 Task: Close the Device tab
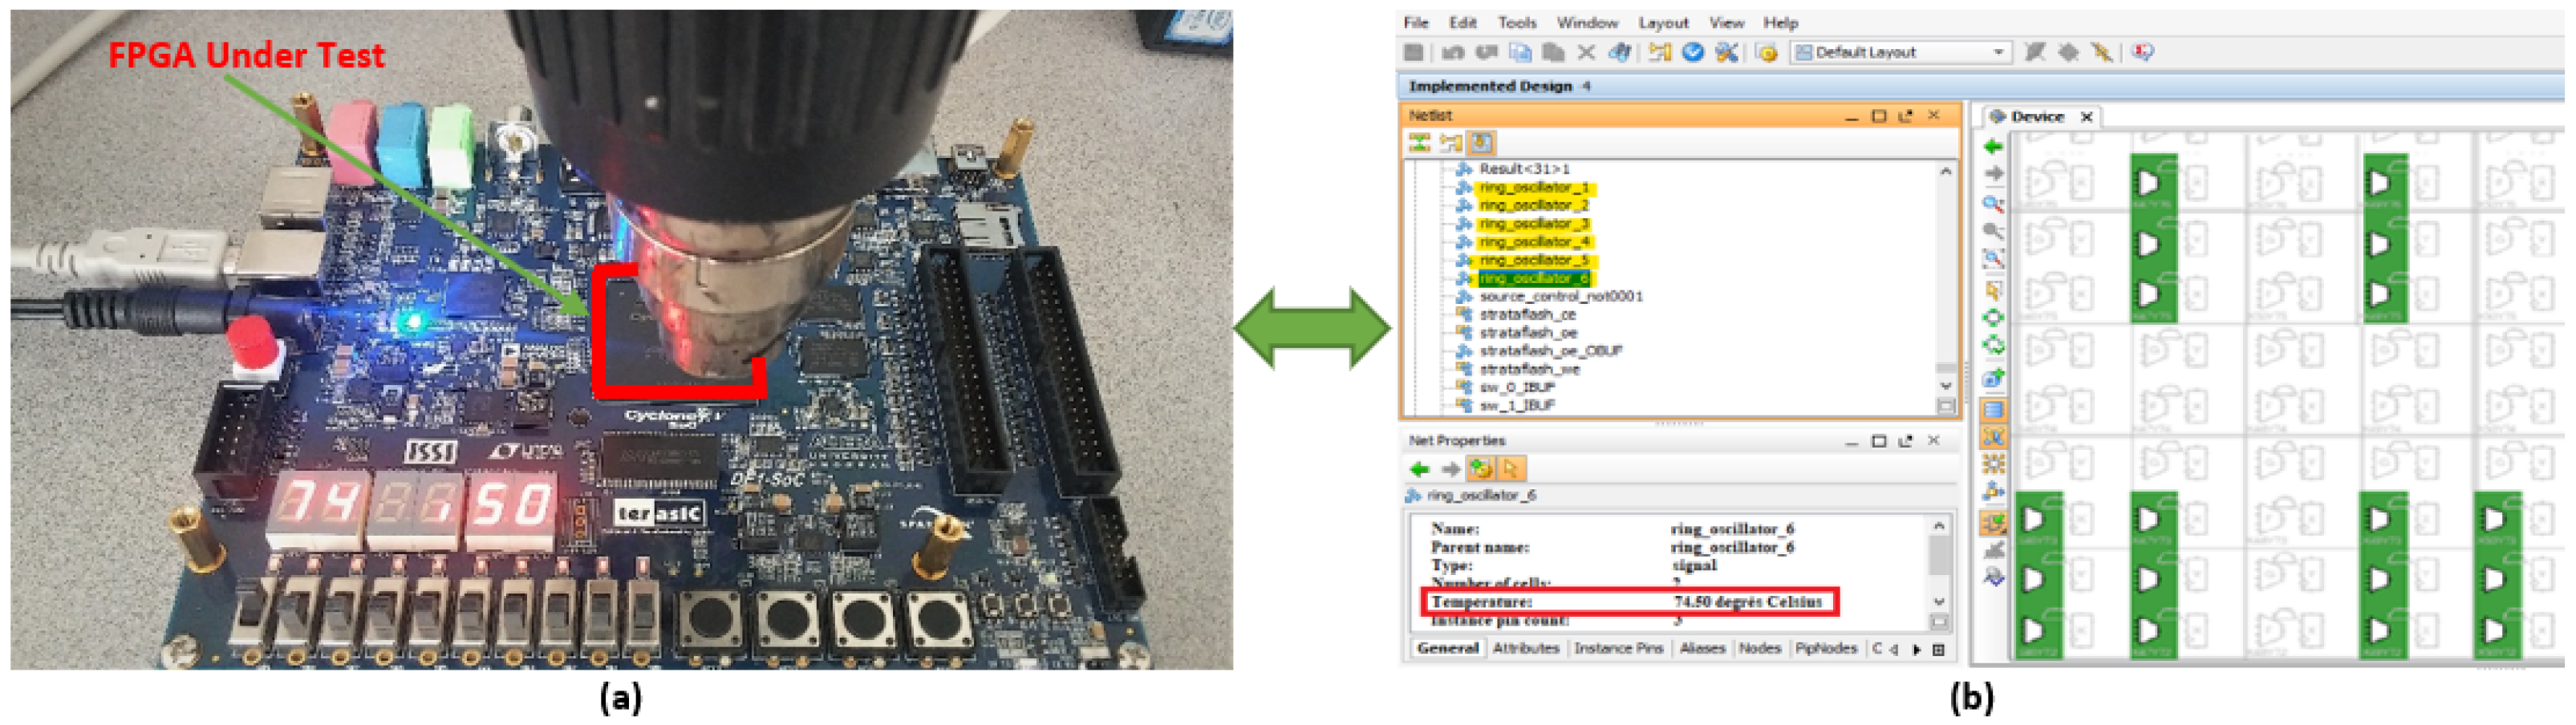[2086, 117]
